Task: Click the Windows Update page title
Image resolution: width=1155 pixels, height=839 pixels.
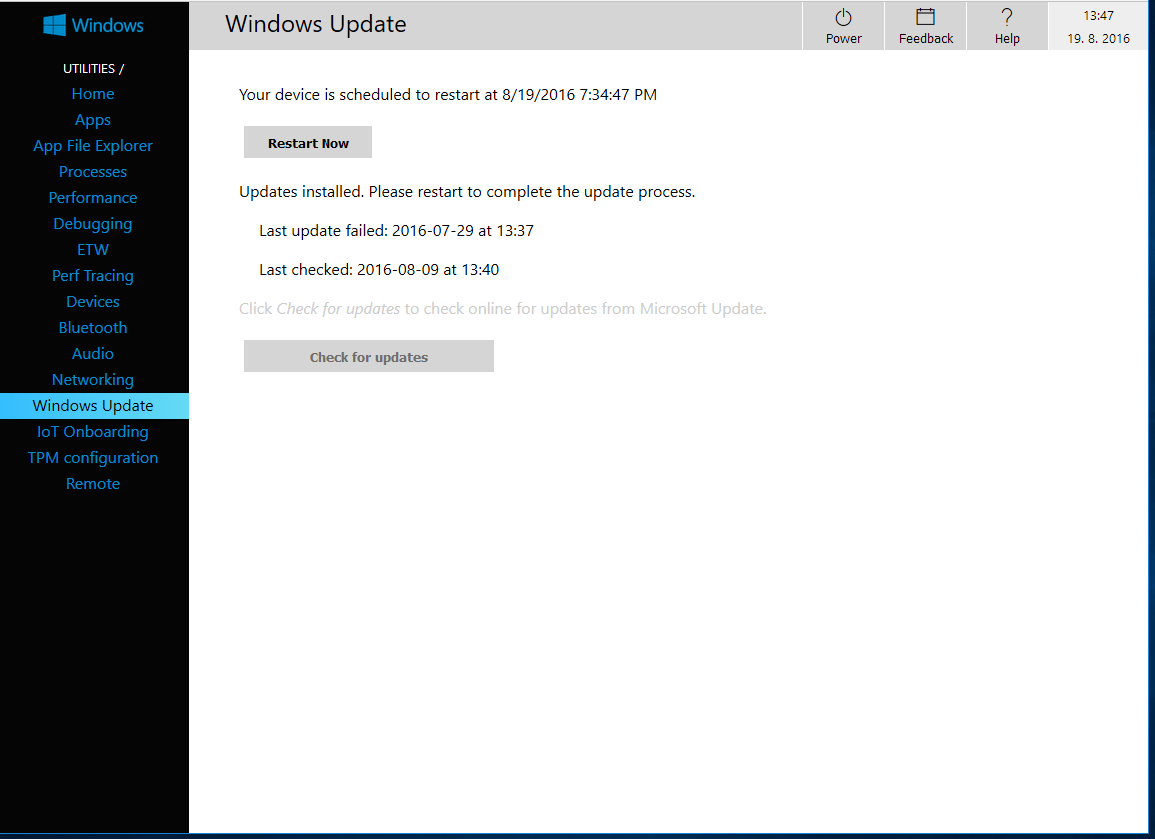Action: [316, 24]
